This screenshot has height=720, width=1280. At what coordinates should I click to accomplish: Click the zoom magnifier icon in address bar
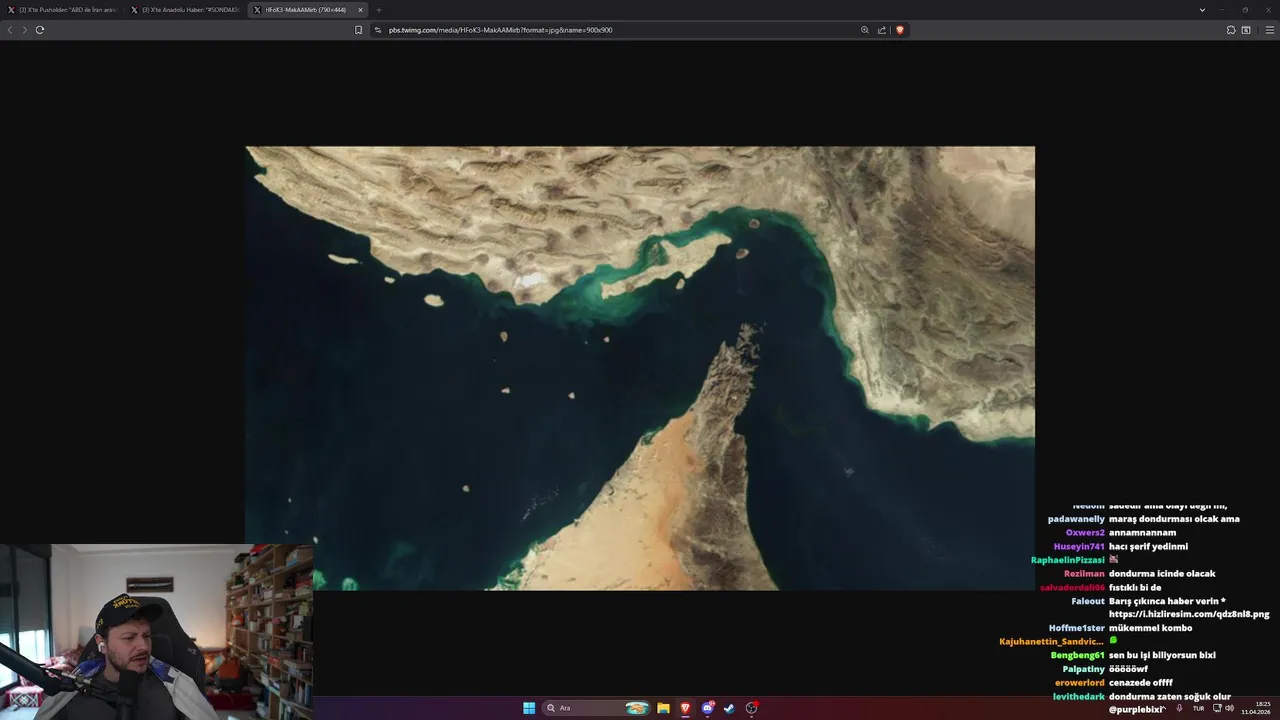865,30
